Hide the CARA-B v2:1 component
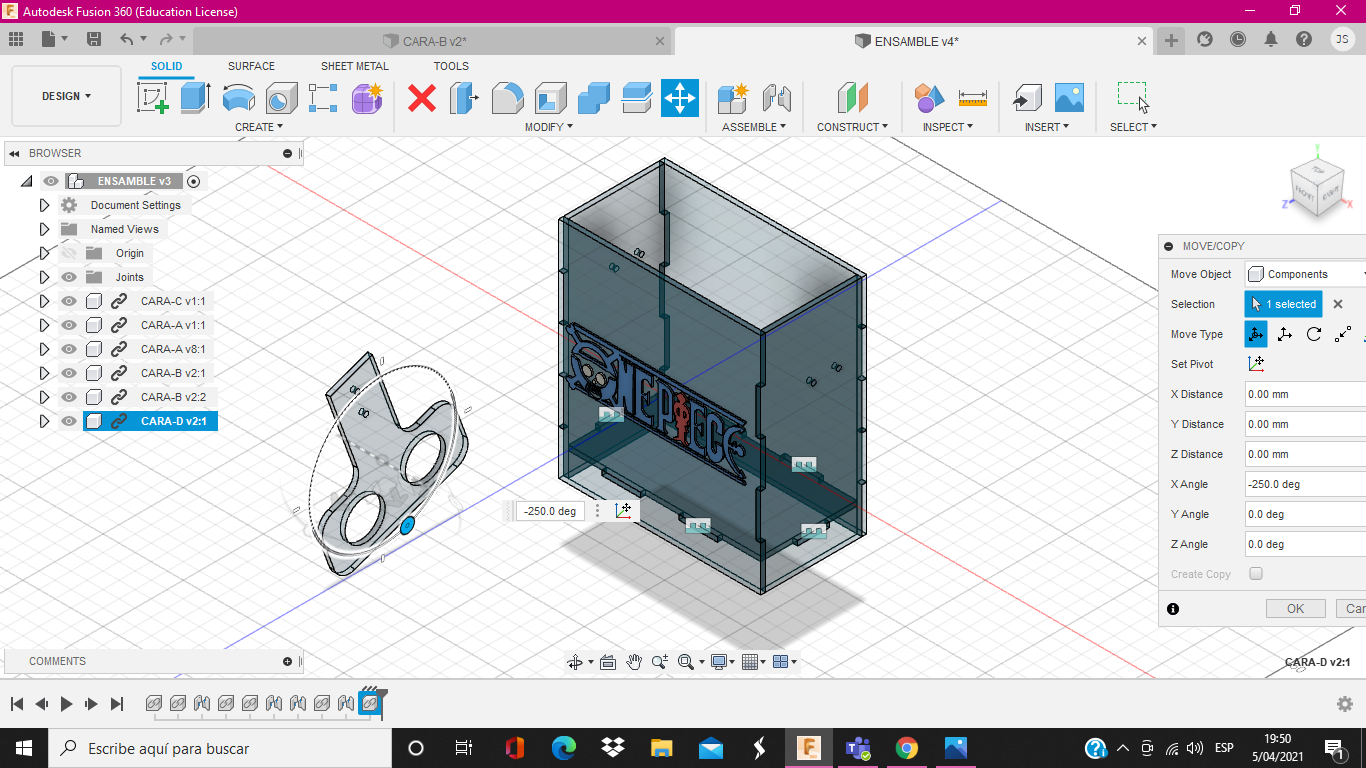The width and height of the screenshot is (1366, 768). [x=69, y=373]
